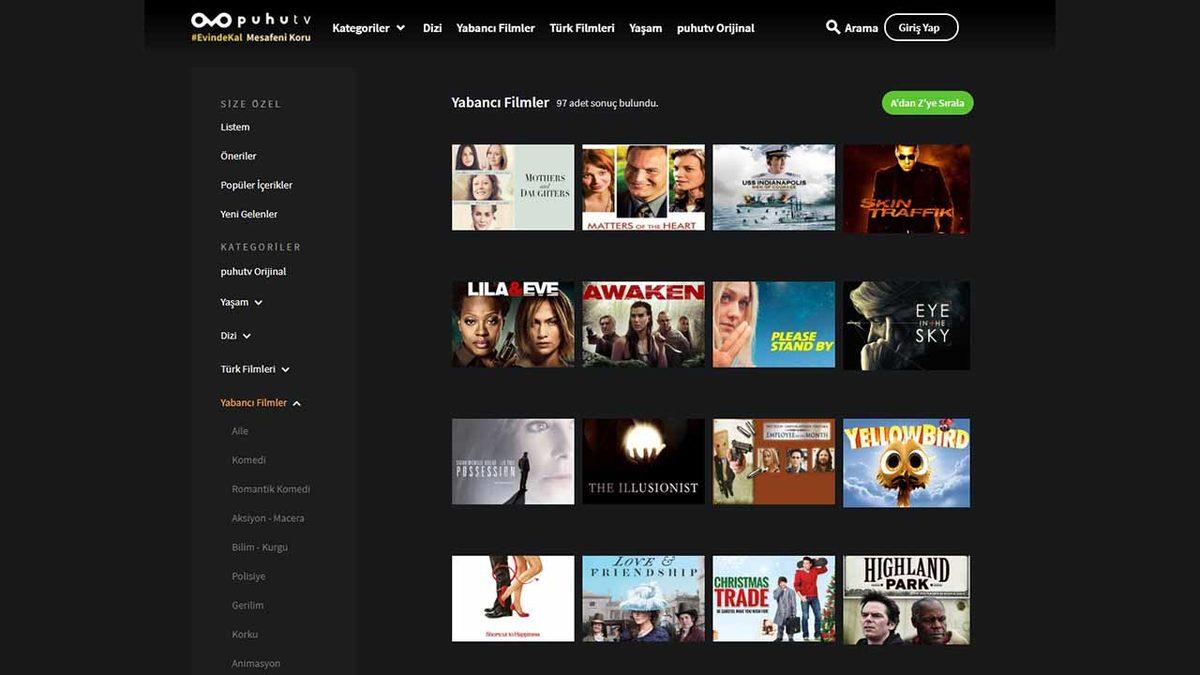
Task: Open the Awaken movie poster
Action: (643, 324)
